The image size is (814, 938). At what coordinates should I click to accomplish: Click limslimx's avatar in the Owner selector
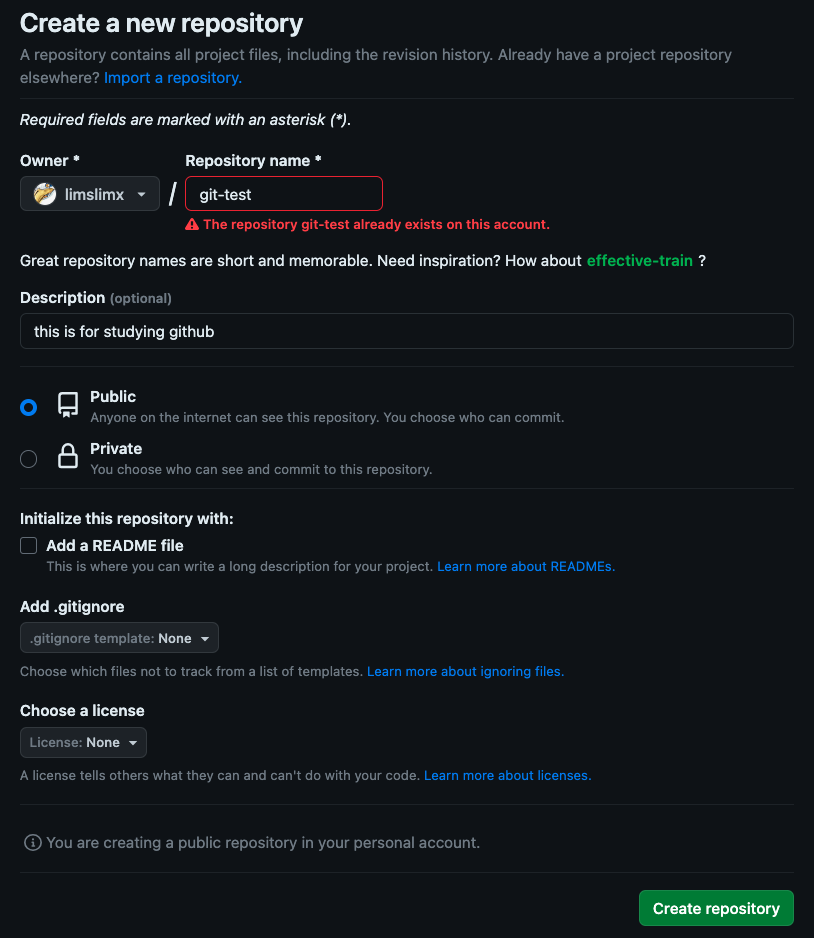(x=43, y=193)
